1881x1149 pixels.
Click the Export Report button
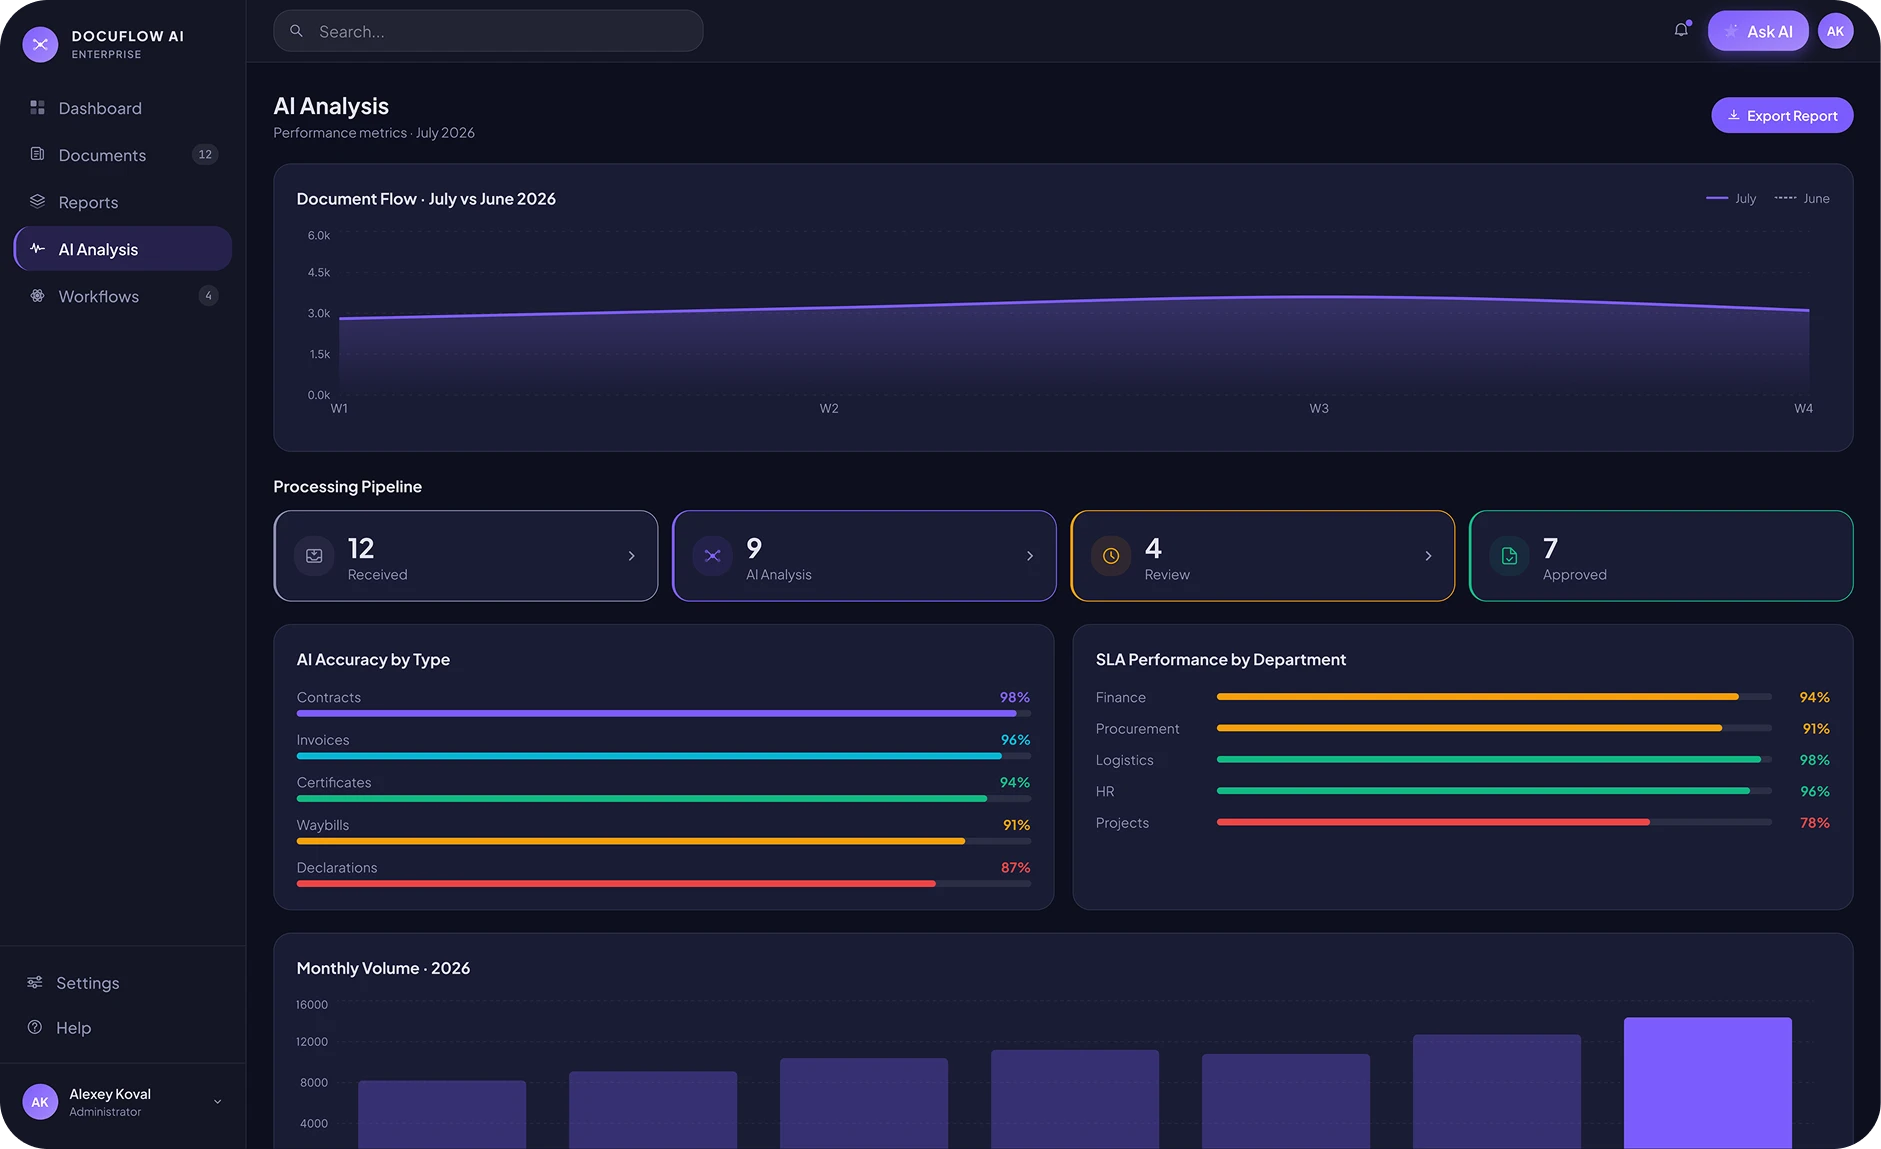pos(1782,115)
